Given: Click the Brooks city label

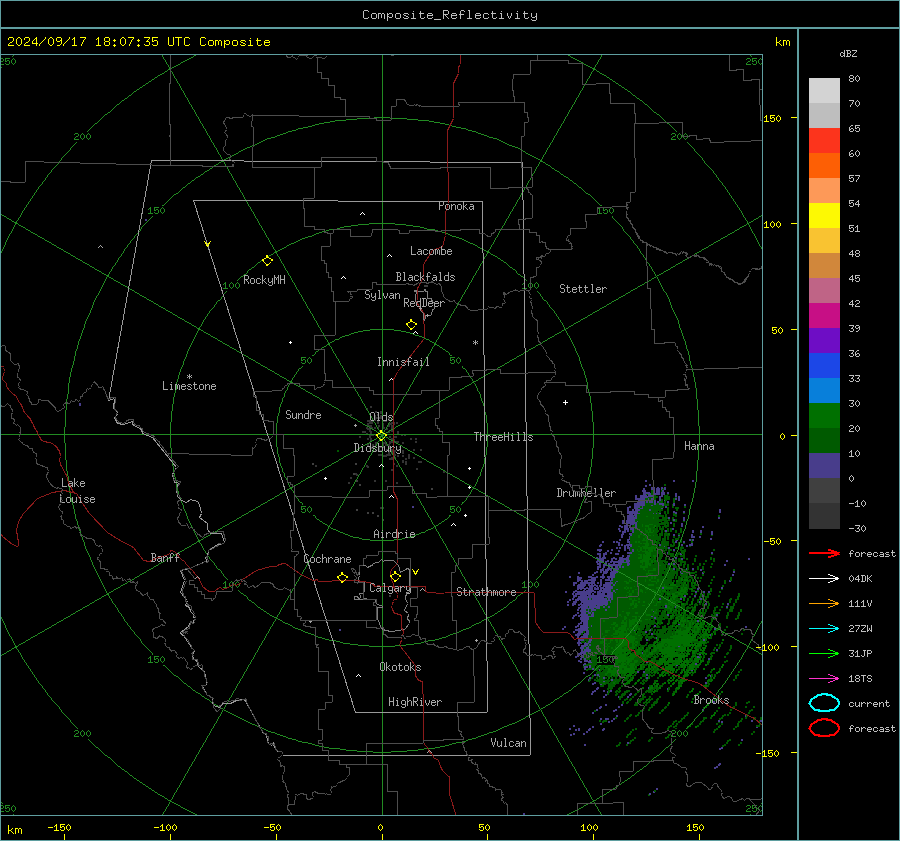Looking at the screenshot, I should coord(711,700).
